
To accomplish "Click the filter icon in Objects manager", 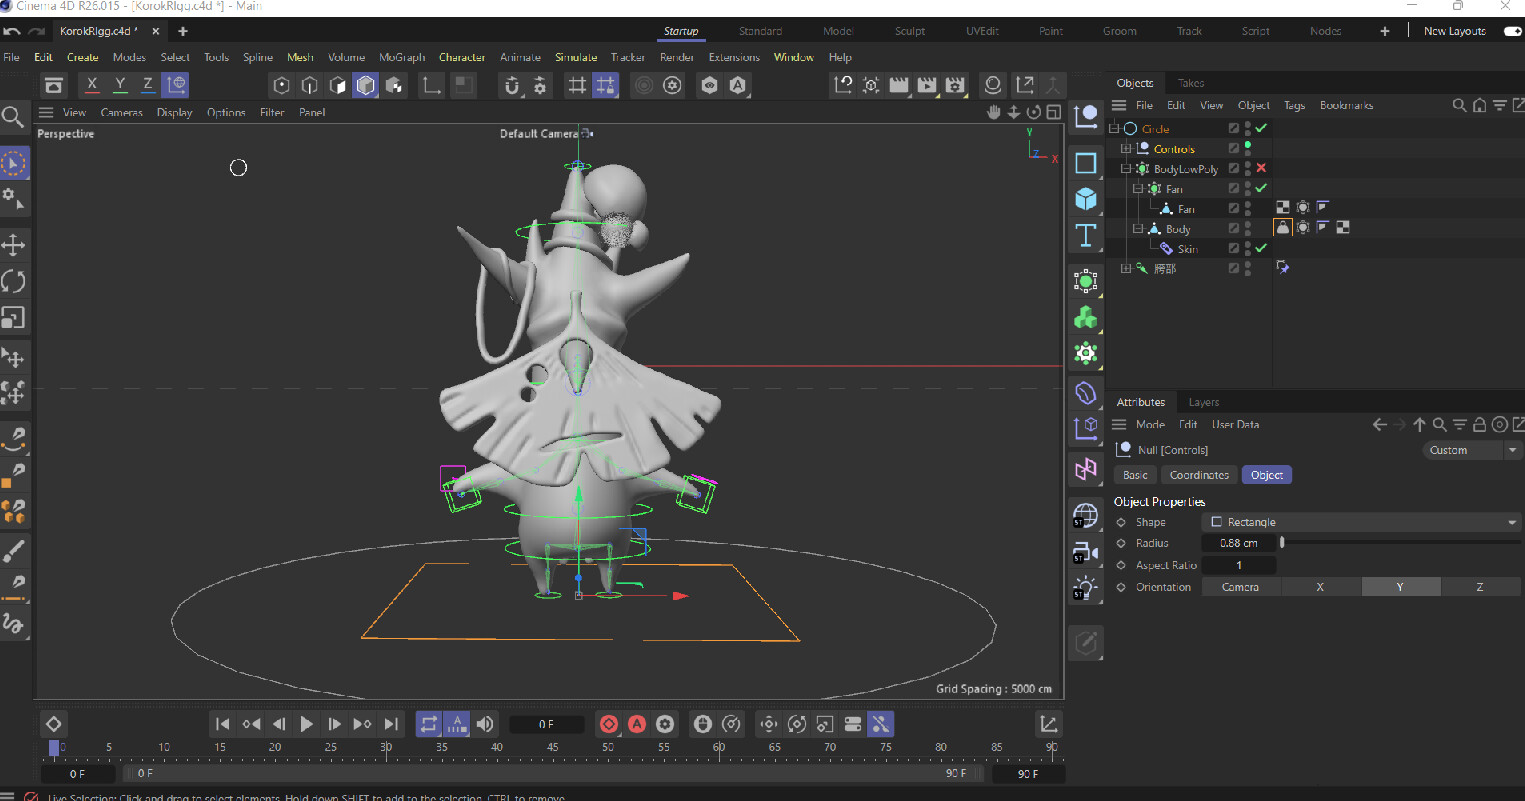I will pos(1499,105).
